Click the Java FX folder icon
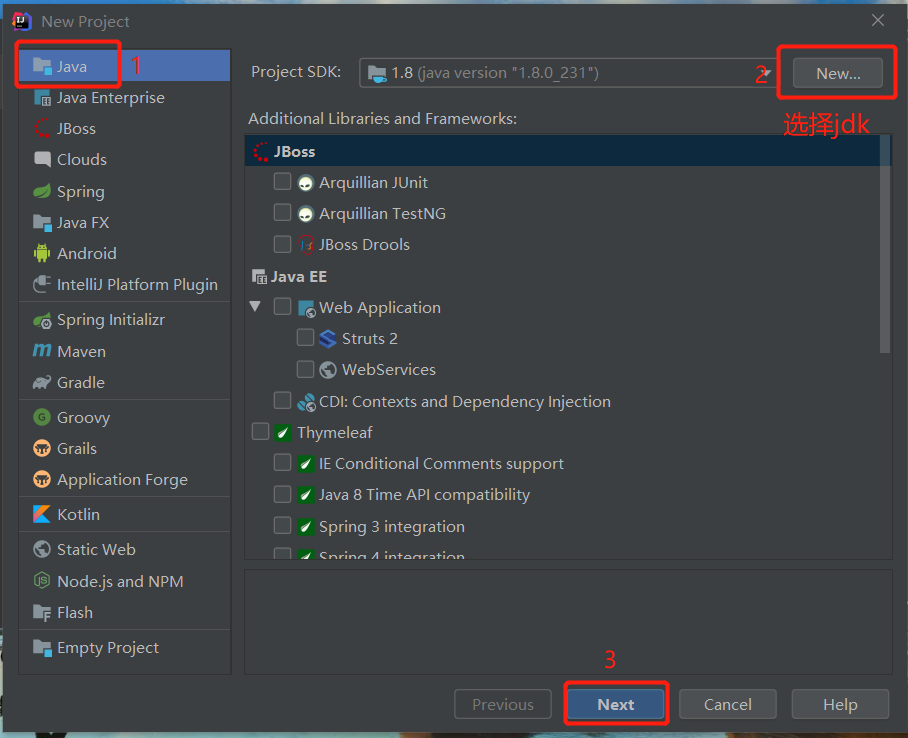The image size is (908, 738). pyautogui.click(x=42, y=222)
